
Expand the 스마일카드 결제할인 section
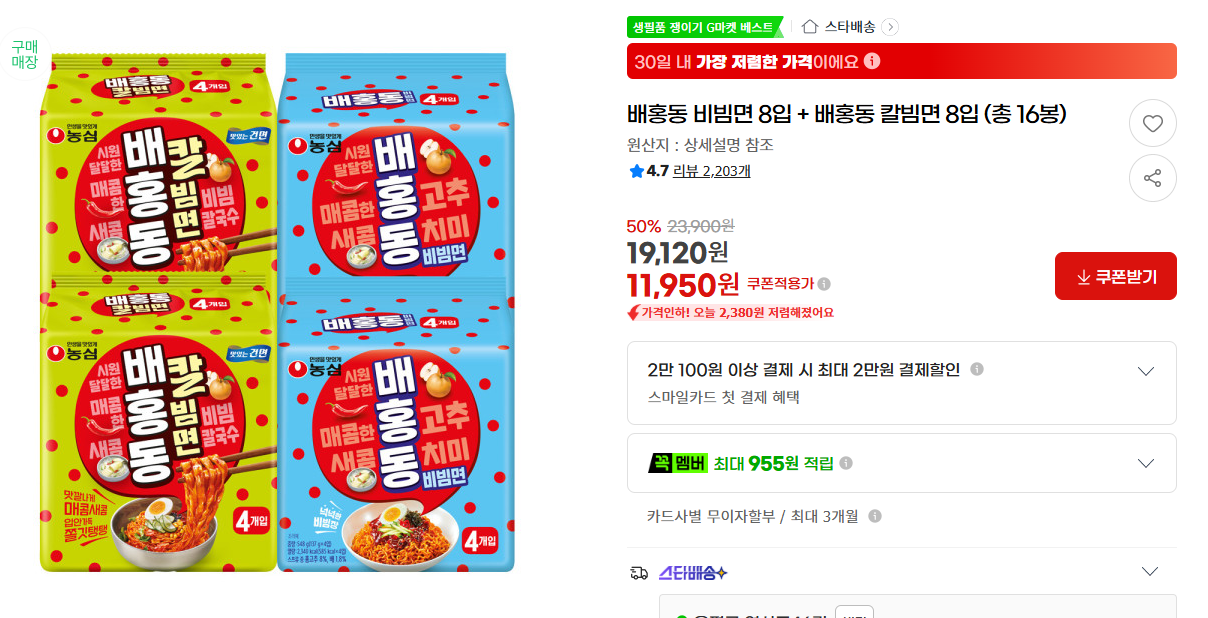pos(1146,371)
